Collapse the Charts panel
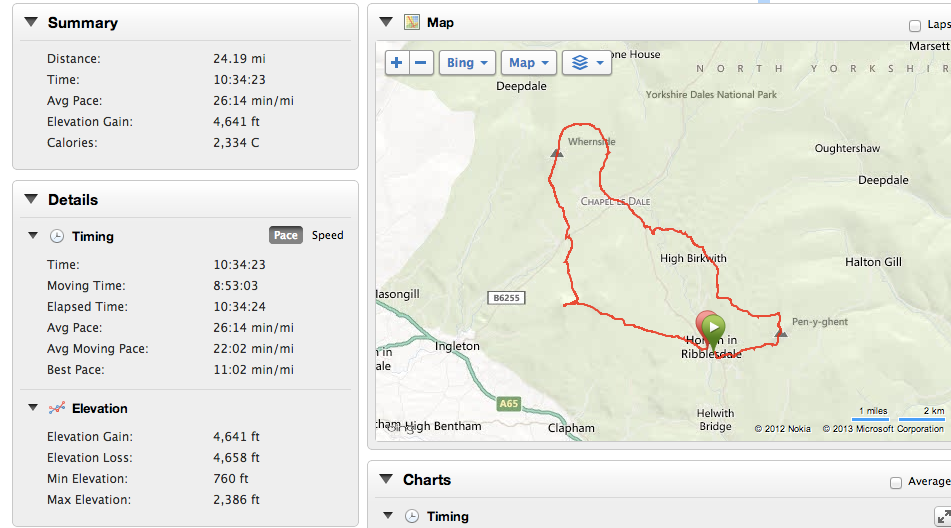The height and width of the screenshot is (528, 951). [385, 480]
